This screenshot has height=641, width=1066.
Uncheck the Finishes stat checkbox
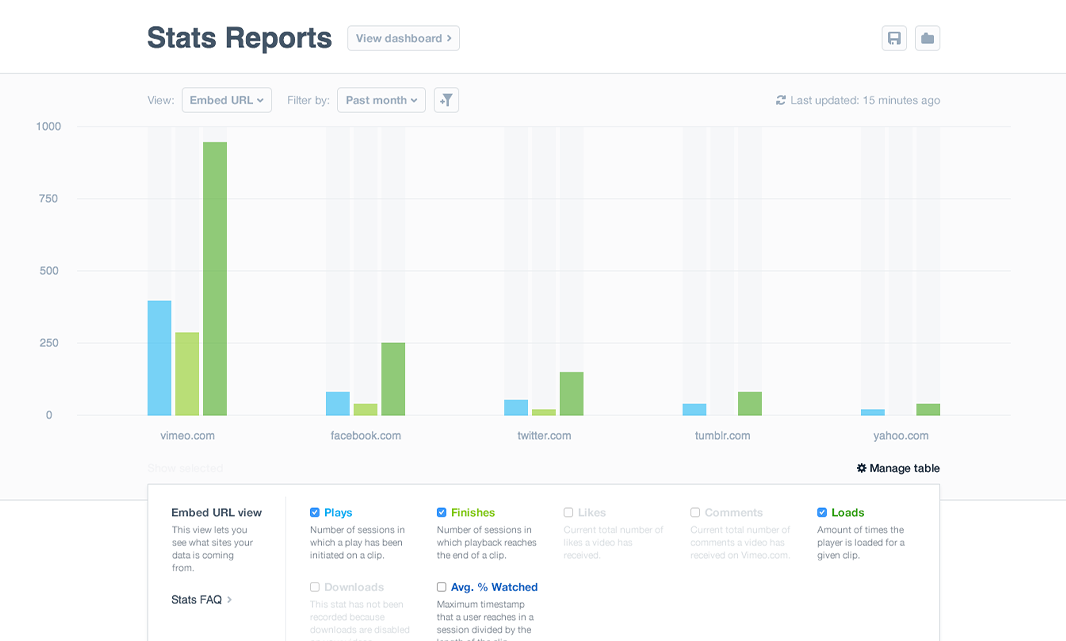pyautogui.click(x=442, y=513)
